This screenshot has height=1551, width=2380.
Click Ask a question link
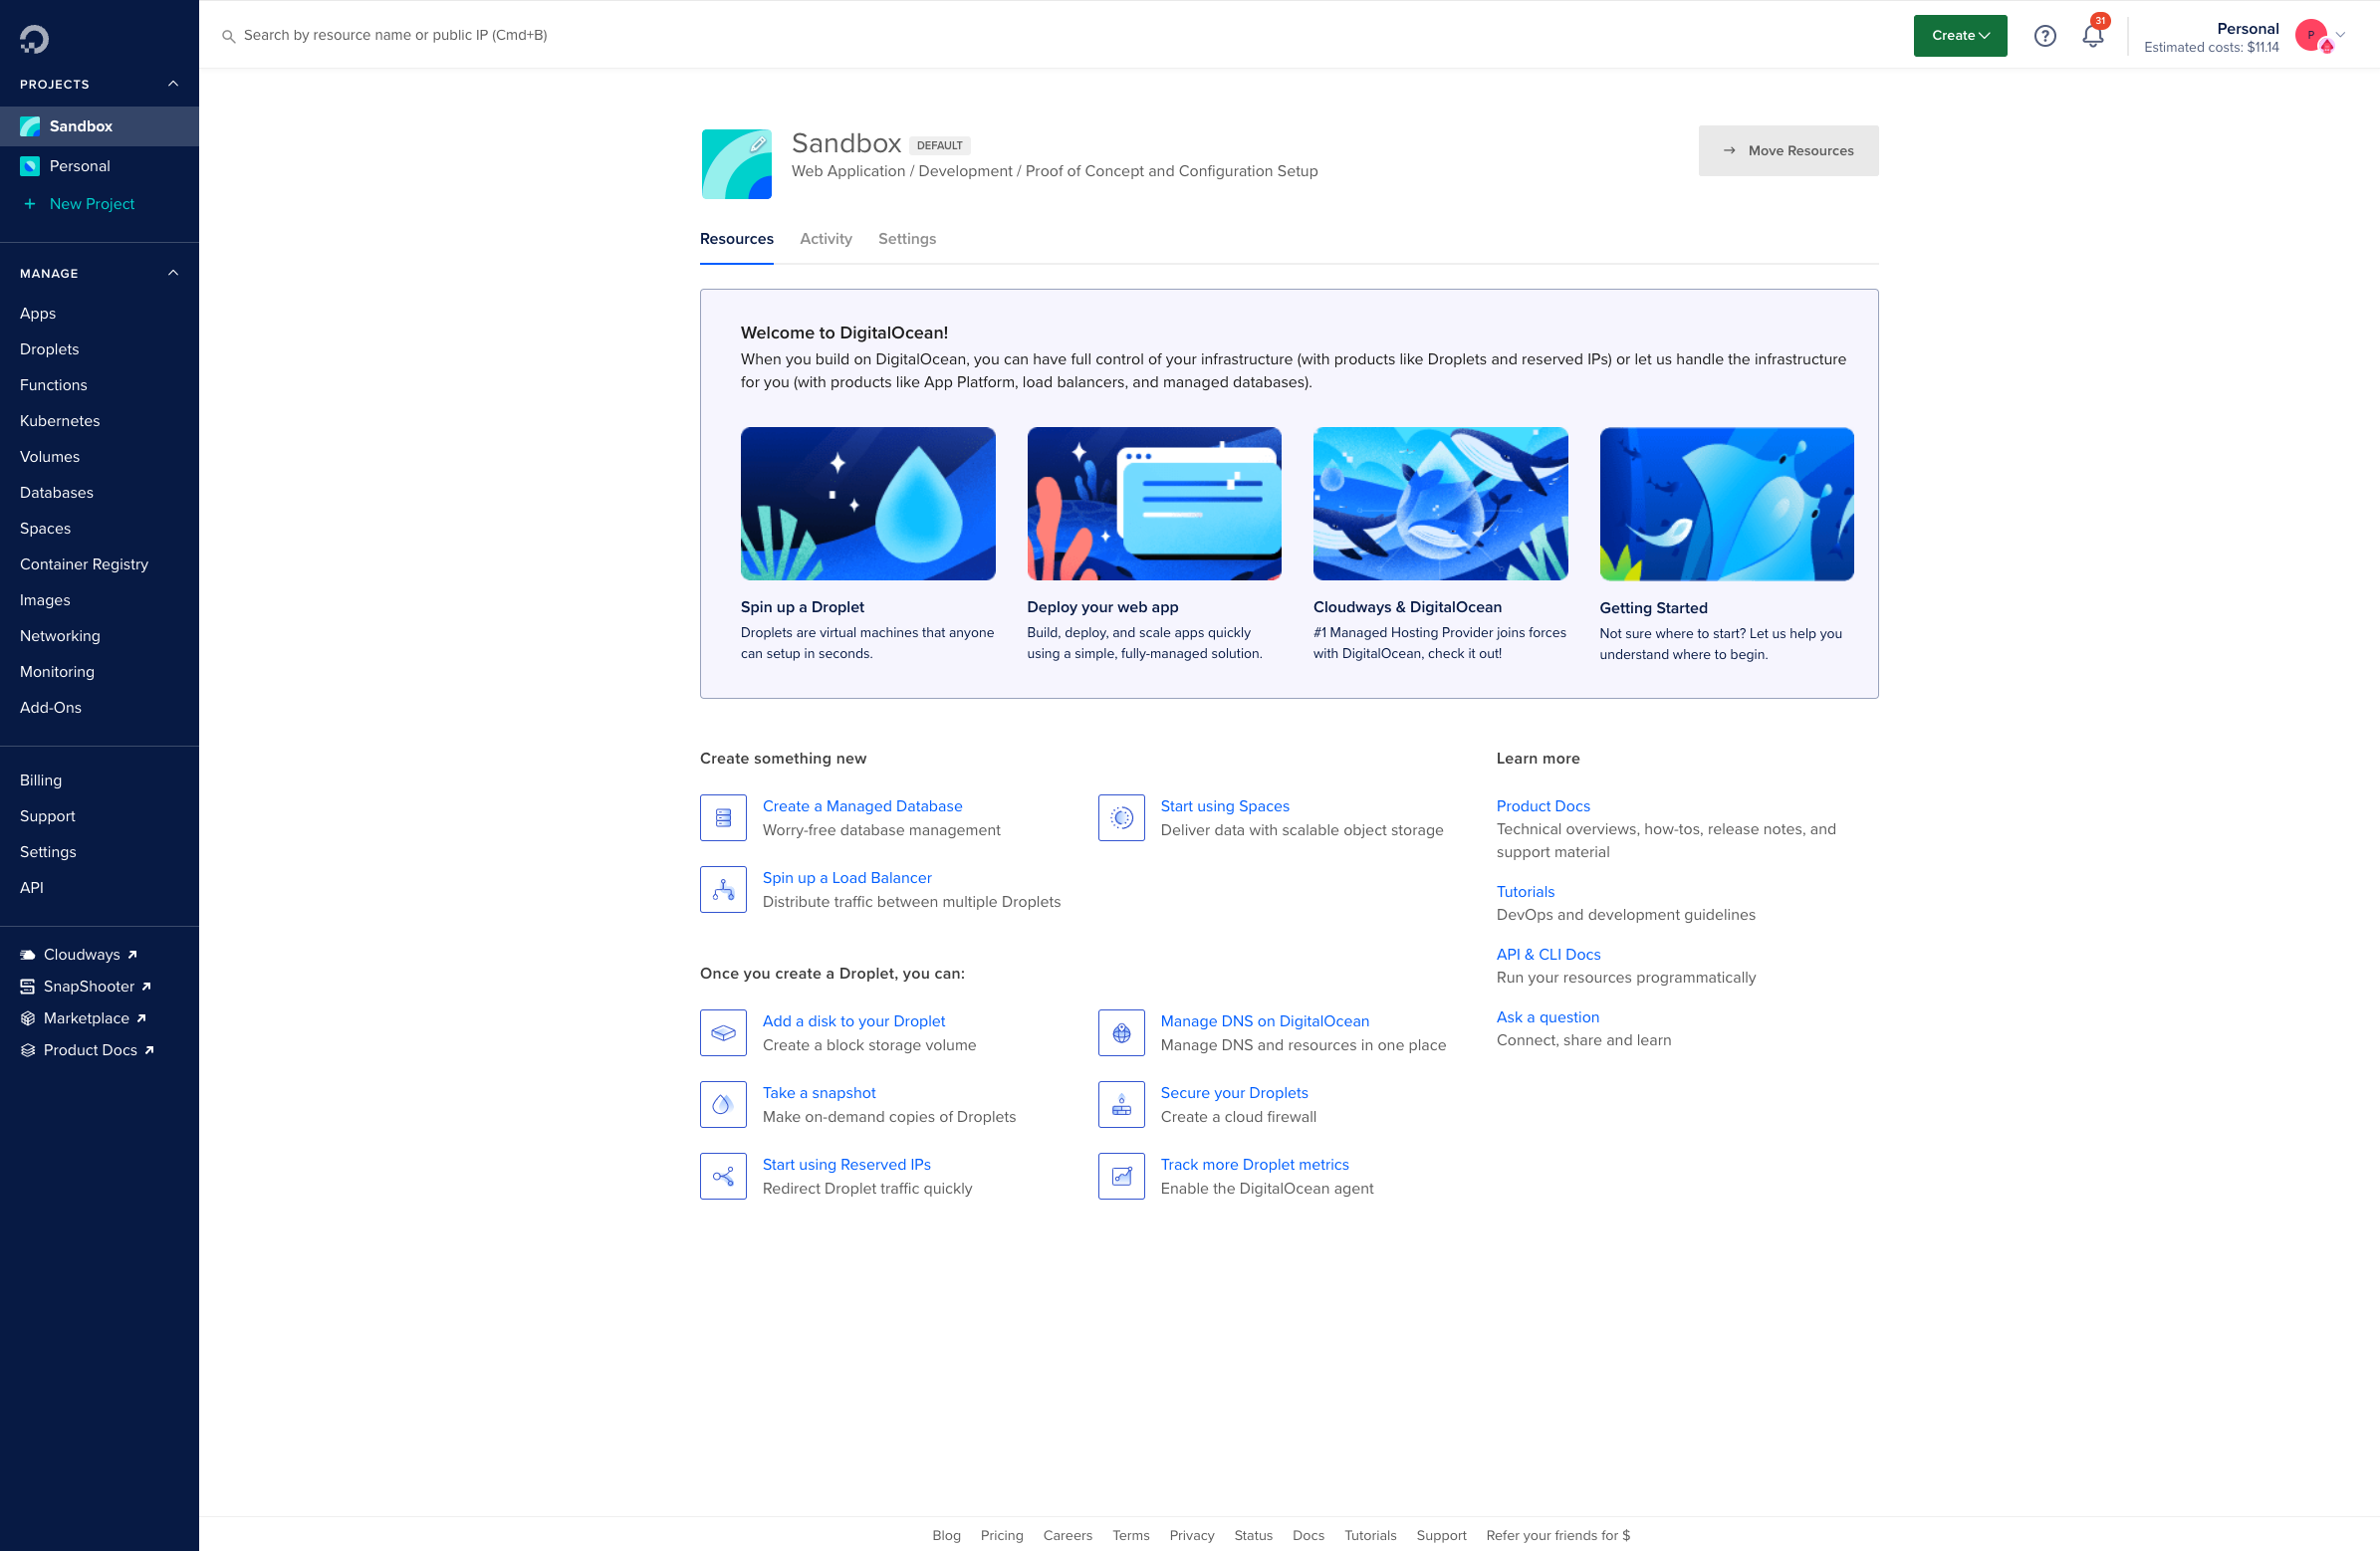coord(1548,1017)
